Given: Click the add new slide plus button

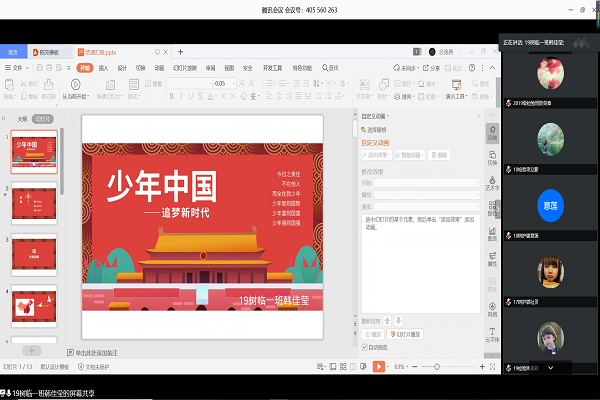Looking at the screenshot, I should (32, 351).
